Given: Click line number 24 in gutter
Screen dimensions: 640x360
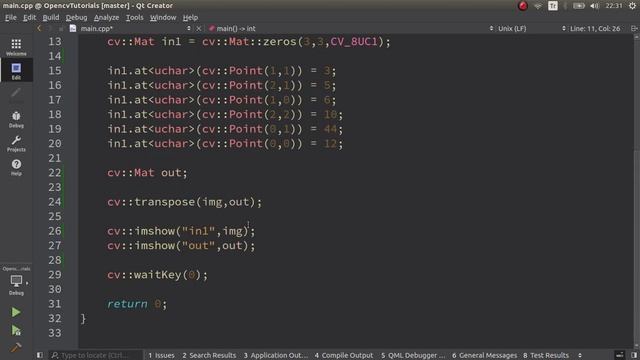Looking at the screenshot, I should click(55, 202).
